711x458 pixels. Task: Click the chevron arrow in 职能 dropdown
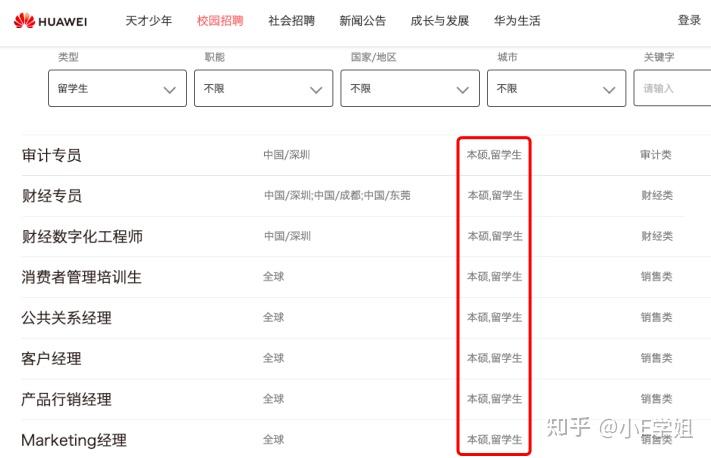[316, 90]
